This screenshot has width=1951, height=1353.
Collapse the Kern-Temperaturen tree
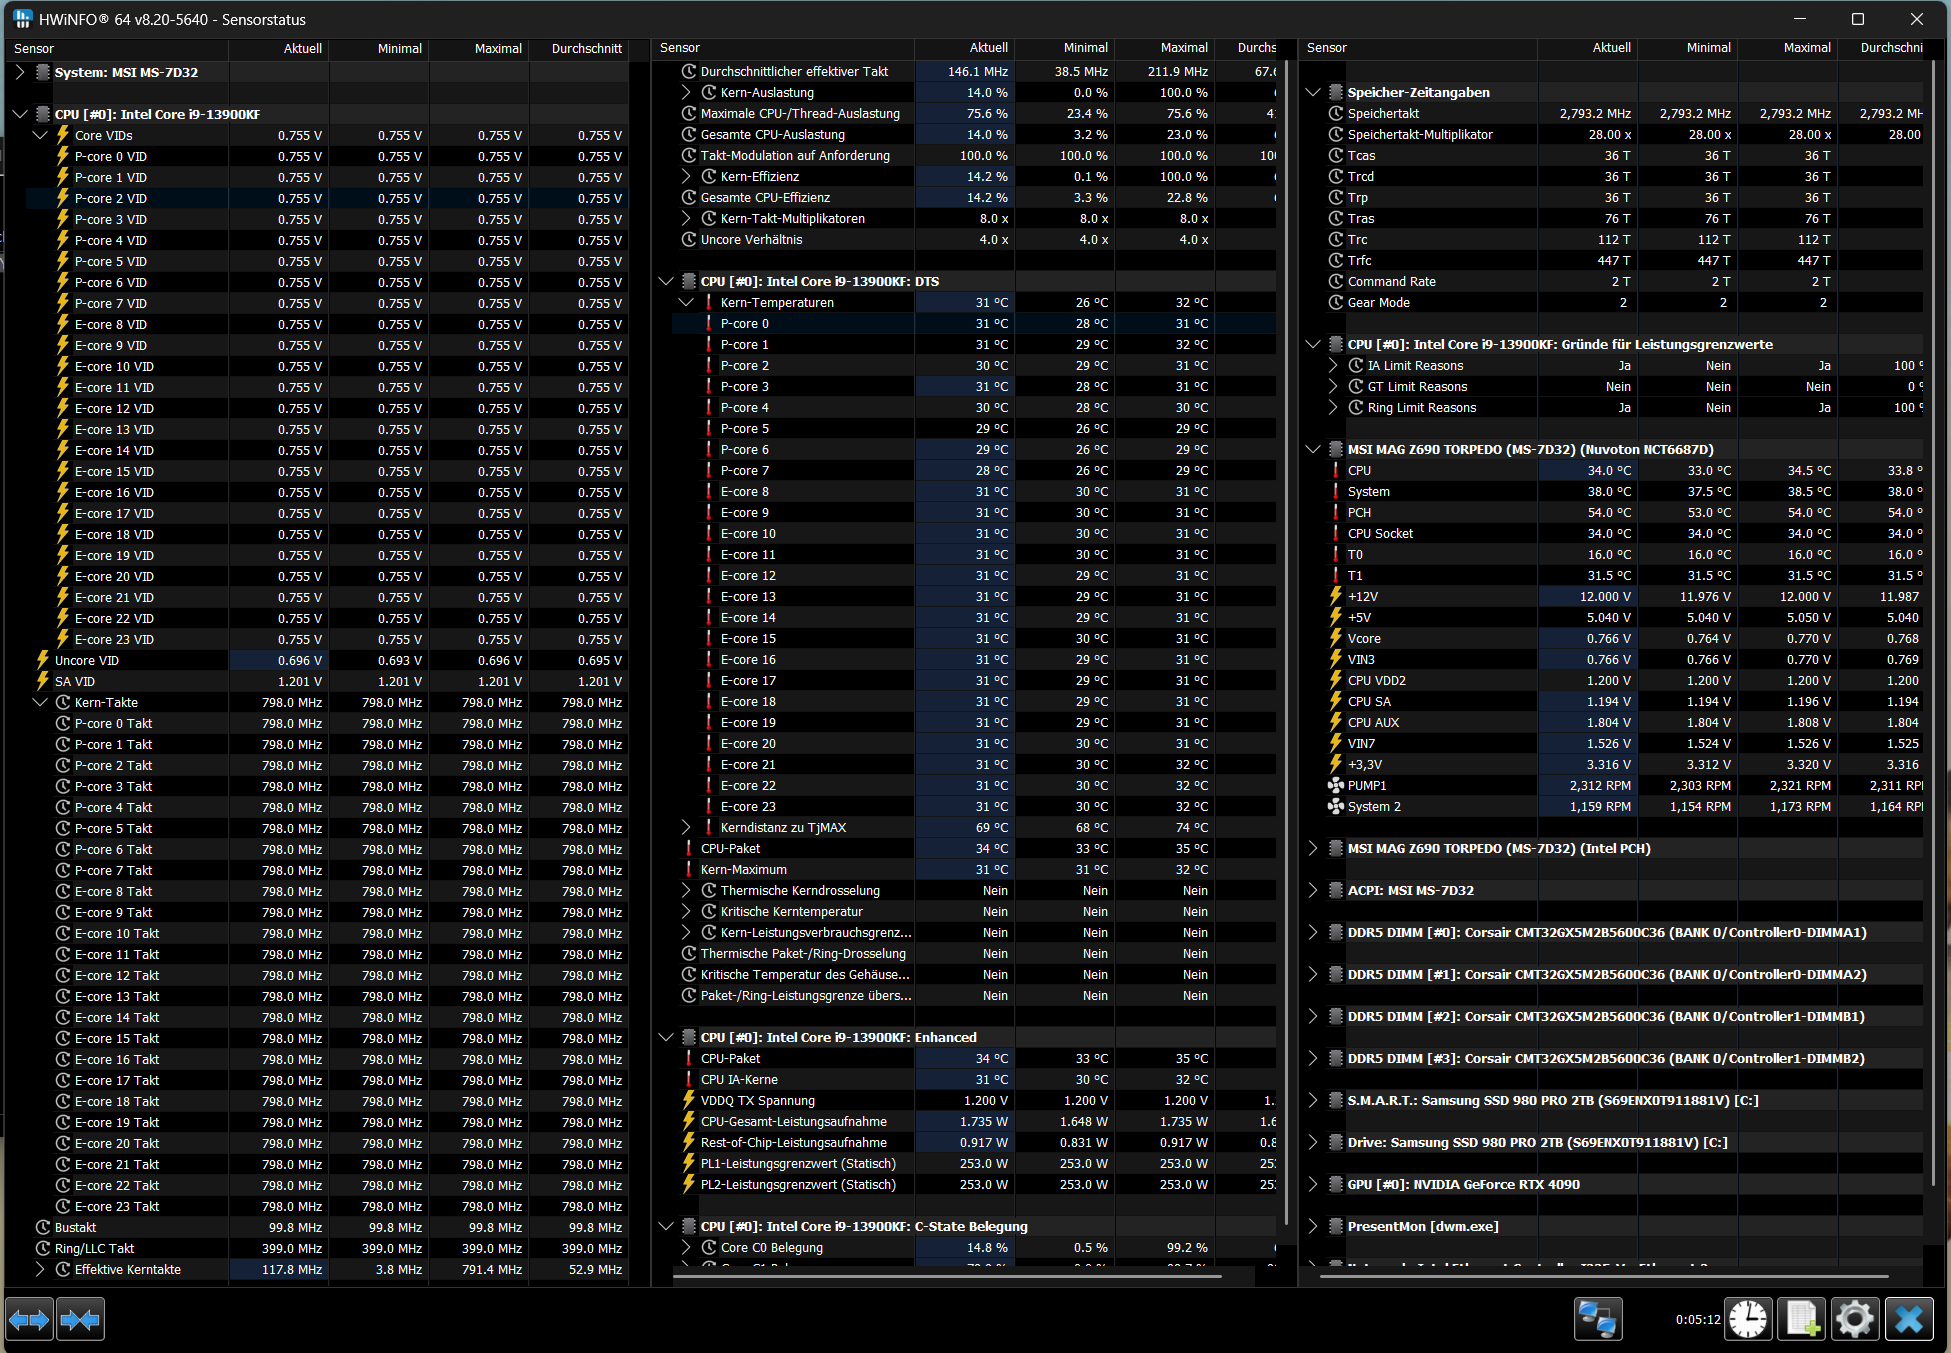[x=686, y=302]
